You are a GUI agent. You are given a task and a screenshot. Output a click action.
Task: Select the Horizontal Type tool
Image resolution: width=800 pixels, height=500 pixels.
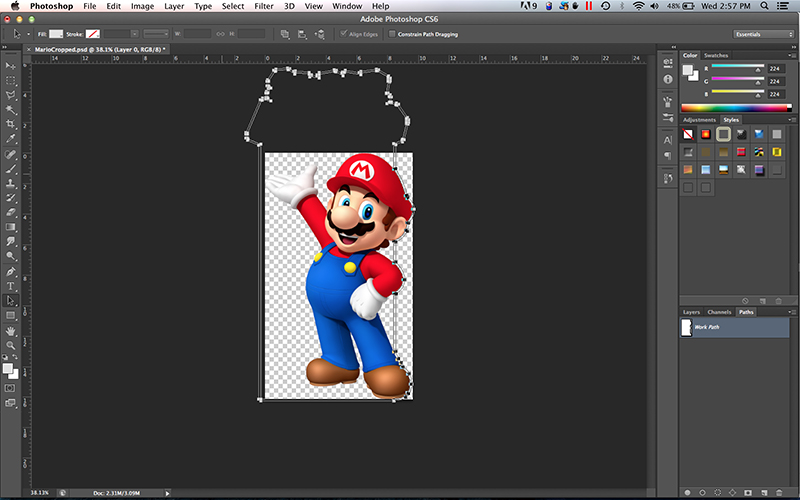pyautogui.click(x=10, y=286)
